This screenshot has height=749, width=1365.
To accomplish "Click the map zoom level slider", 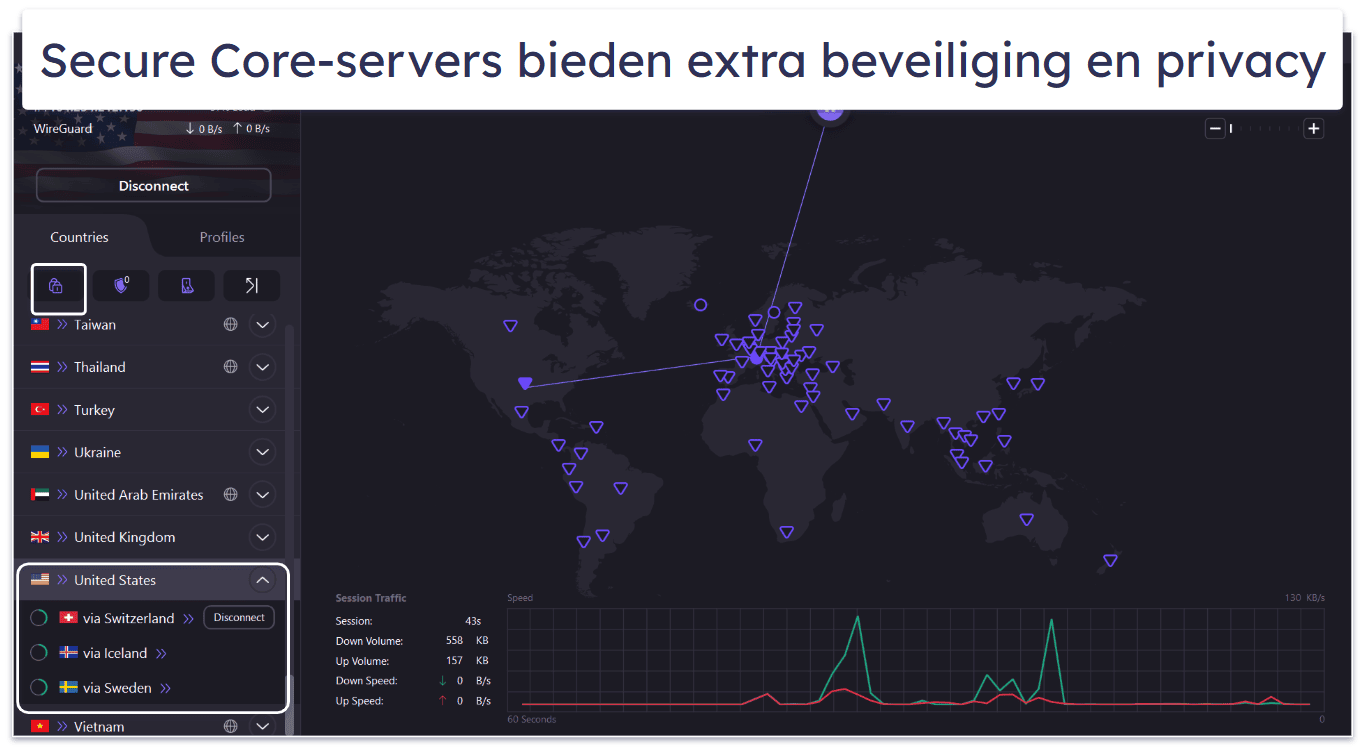I will [x=1264, y=128].
